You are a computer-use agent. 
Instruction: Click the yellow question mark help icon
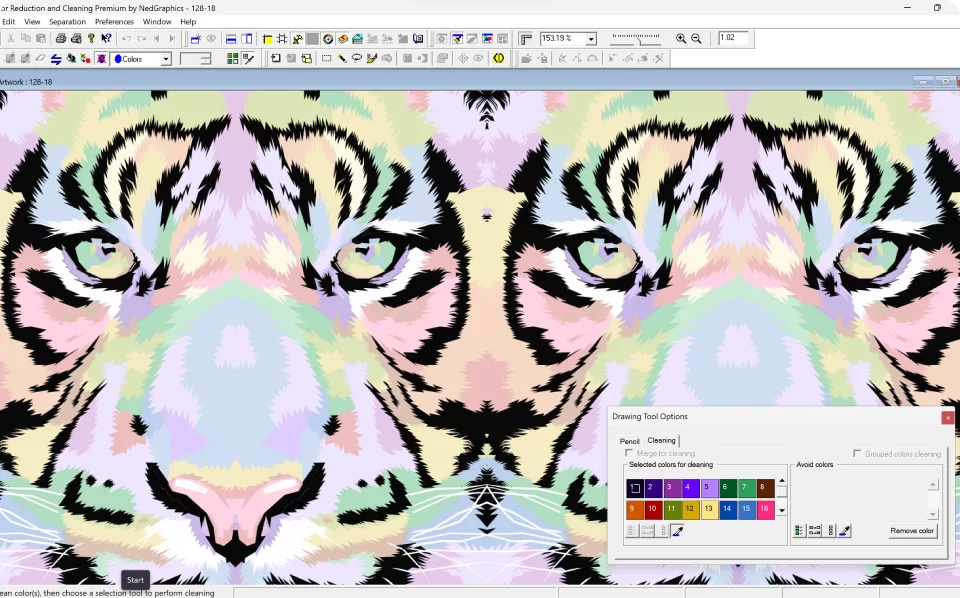pos(91,39)
